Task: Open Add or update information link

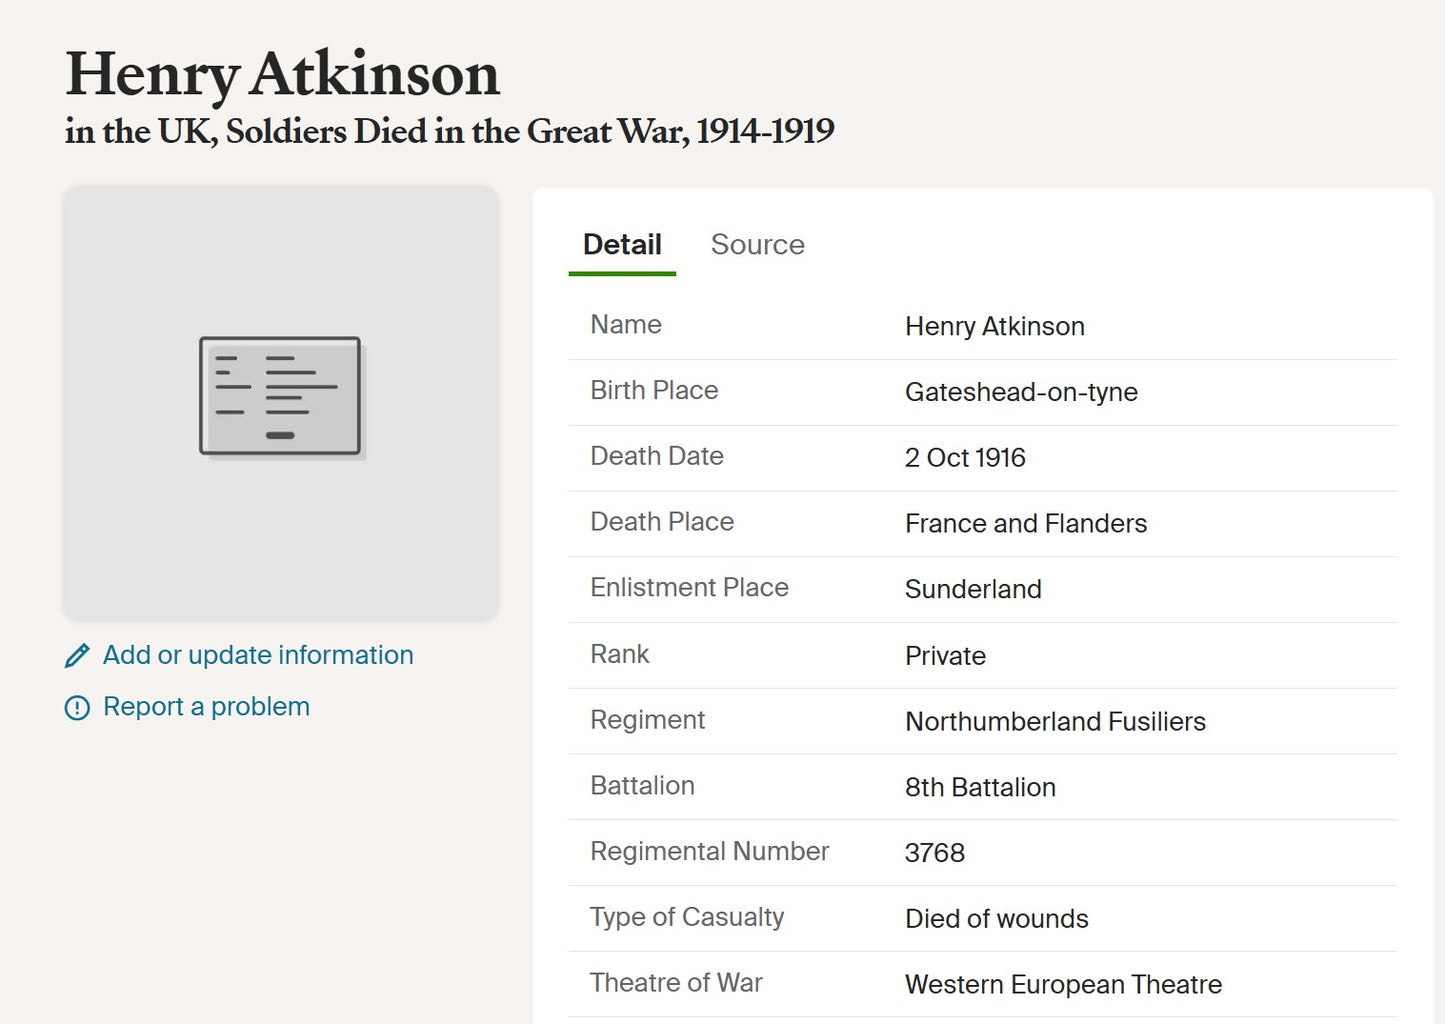Action: (x=258, y=655)
